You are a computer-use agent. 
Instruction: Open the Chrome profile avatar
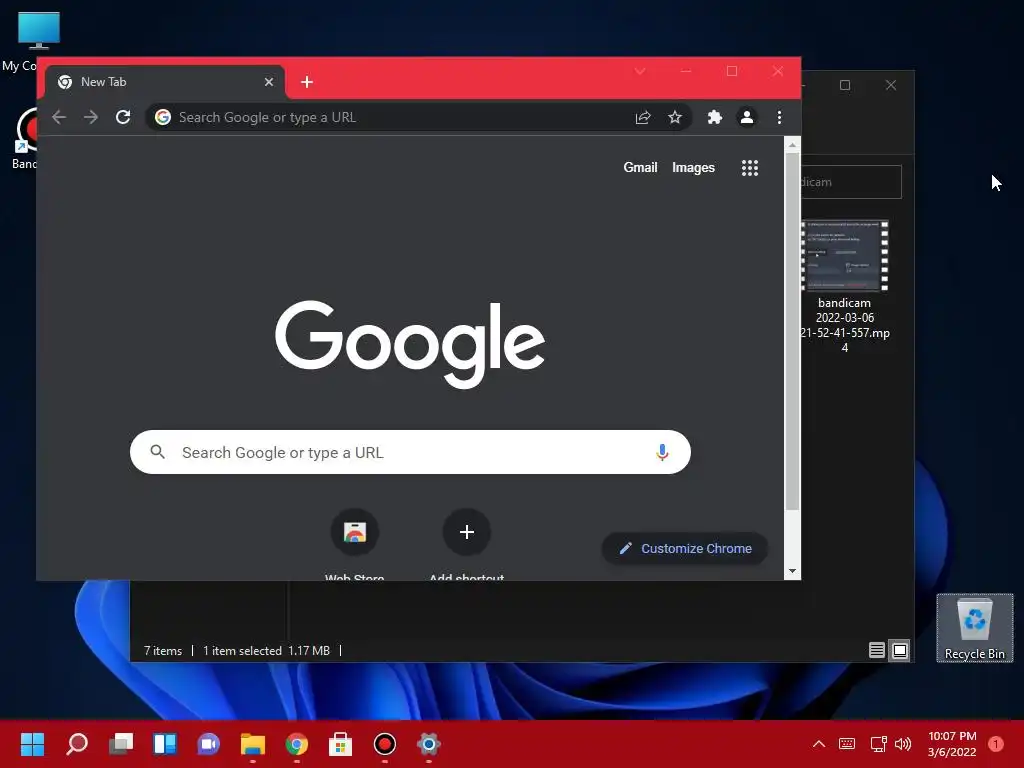[x=746, y=118]
